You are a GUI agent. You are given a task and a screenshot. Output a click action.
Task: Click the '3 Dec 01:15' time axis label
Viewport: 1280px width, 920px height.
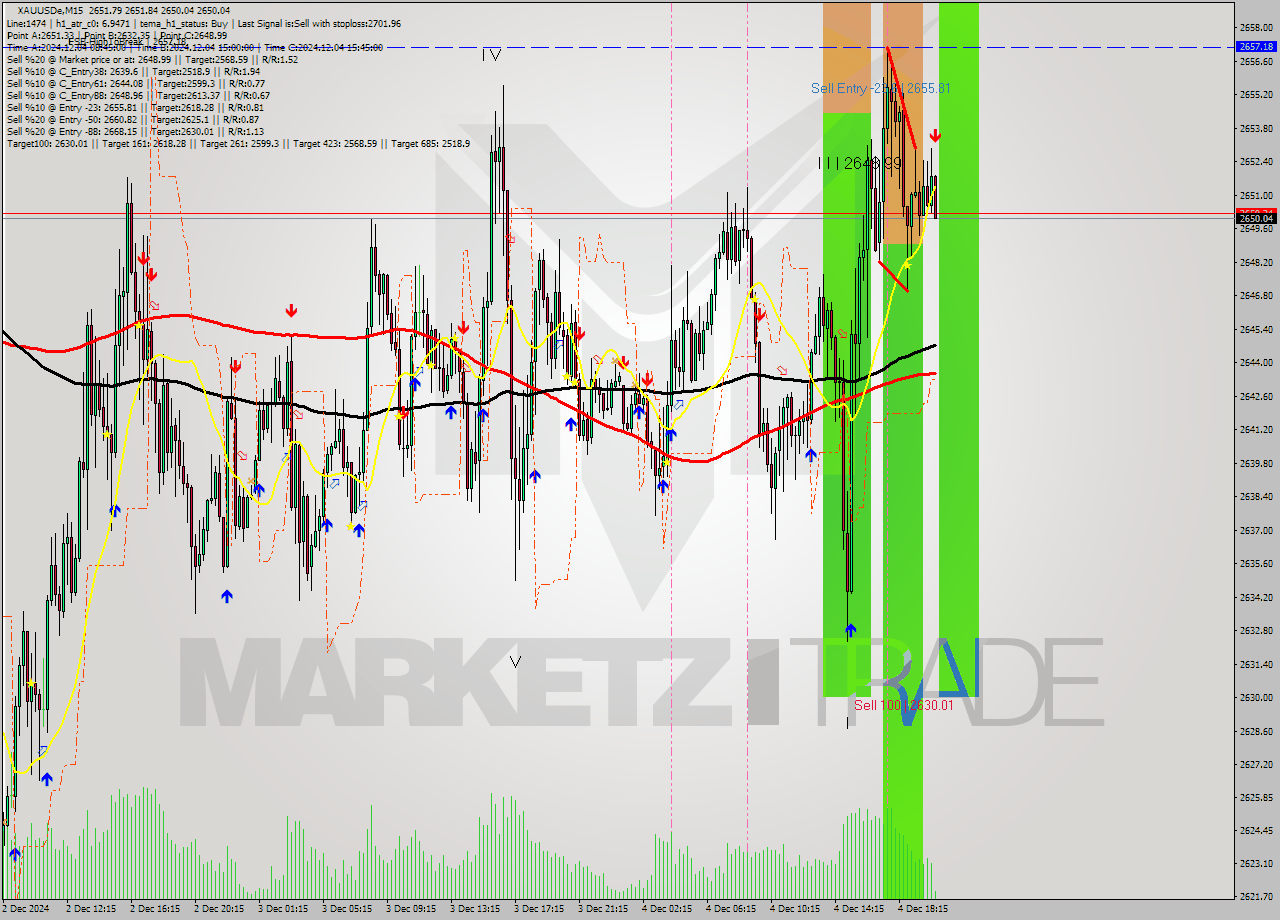(283, 909)
